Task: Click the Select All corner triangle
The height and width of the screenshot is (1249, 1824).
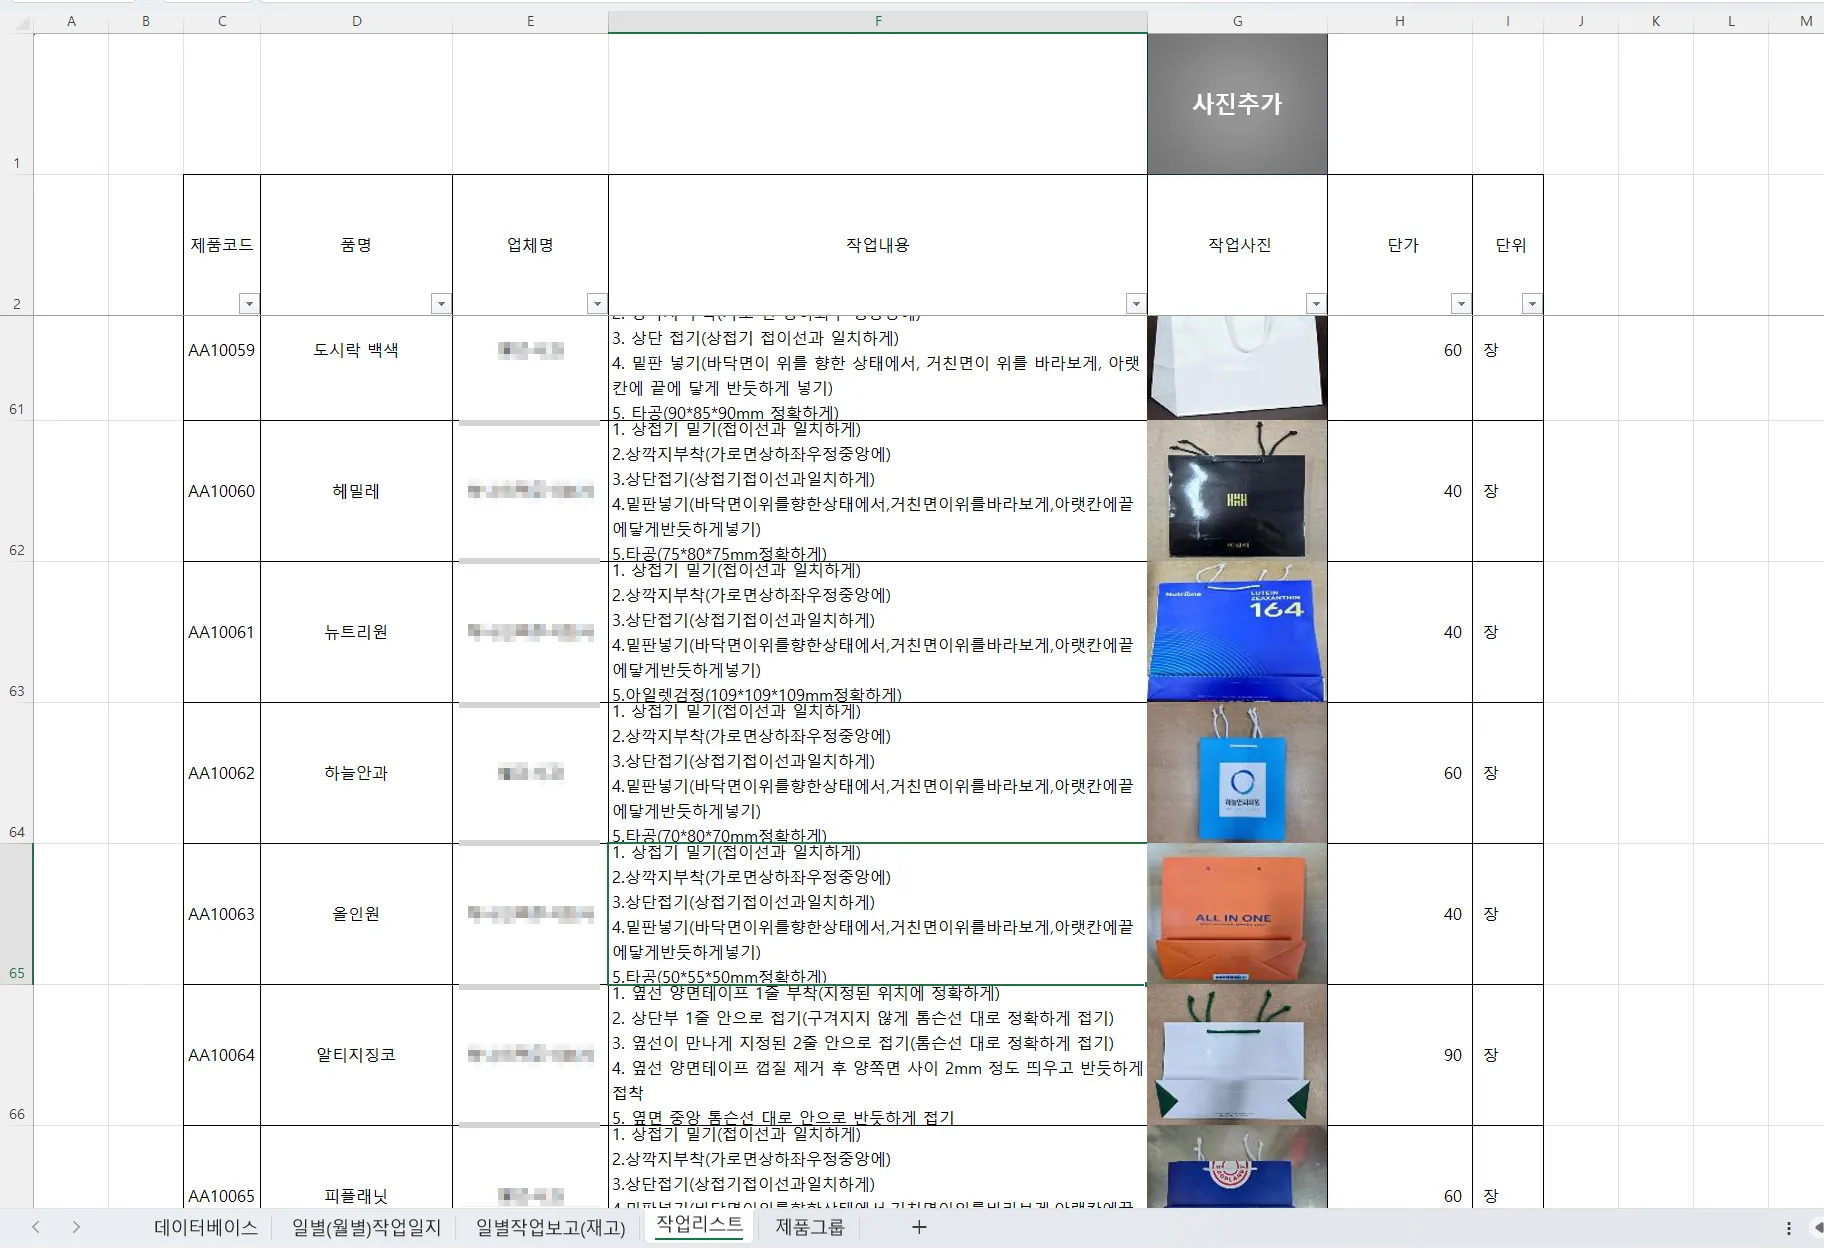Action: click(21, 22)
